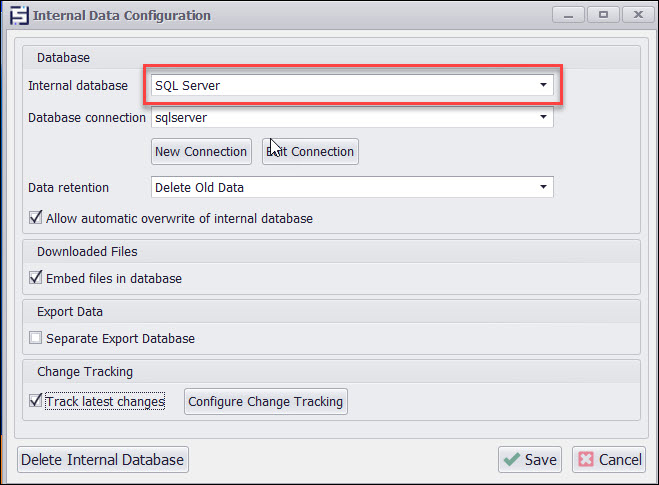Expand the Data retention dropdown arrow
659x485 pixels.
point(543,187)
